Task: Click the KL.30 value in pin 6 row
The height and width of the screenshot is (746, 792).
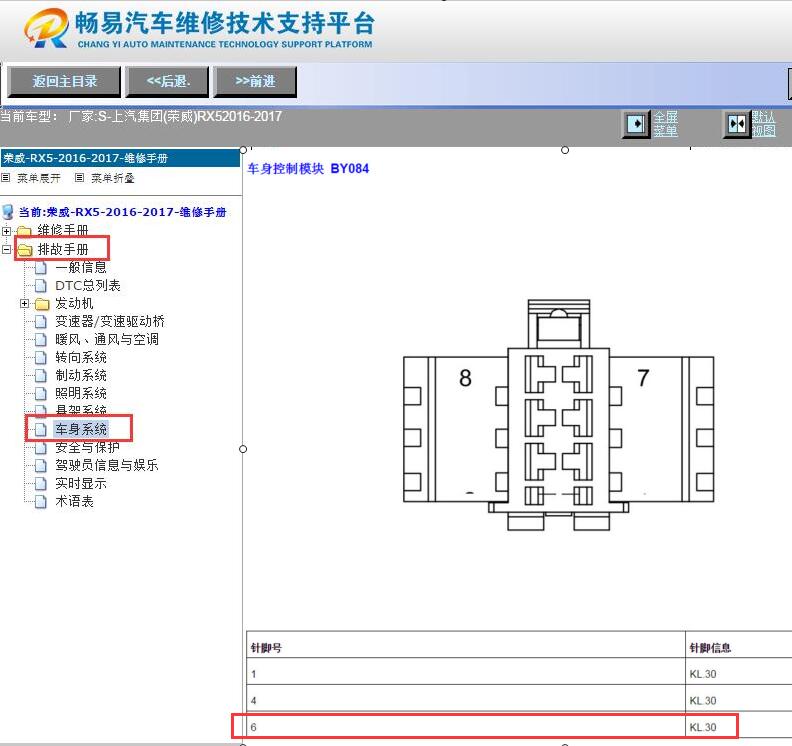Action: pyautogui.click(x=703, y=727)
